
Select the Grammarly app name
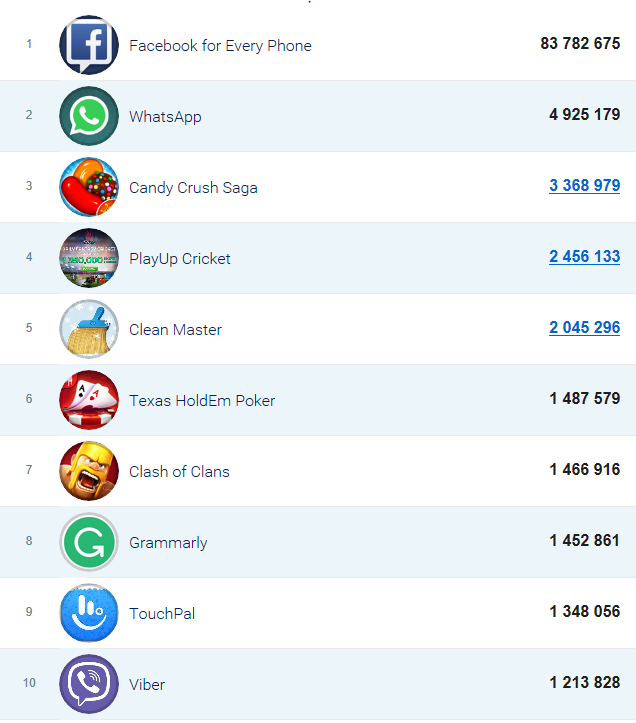coord(168,543)
